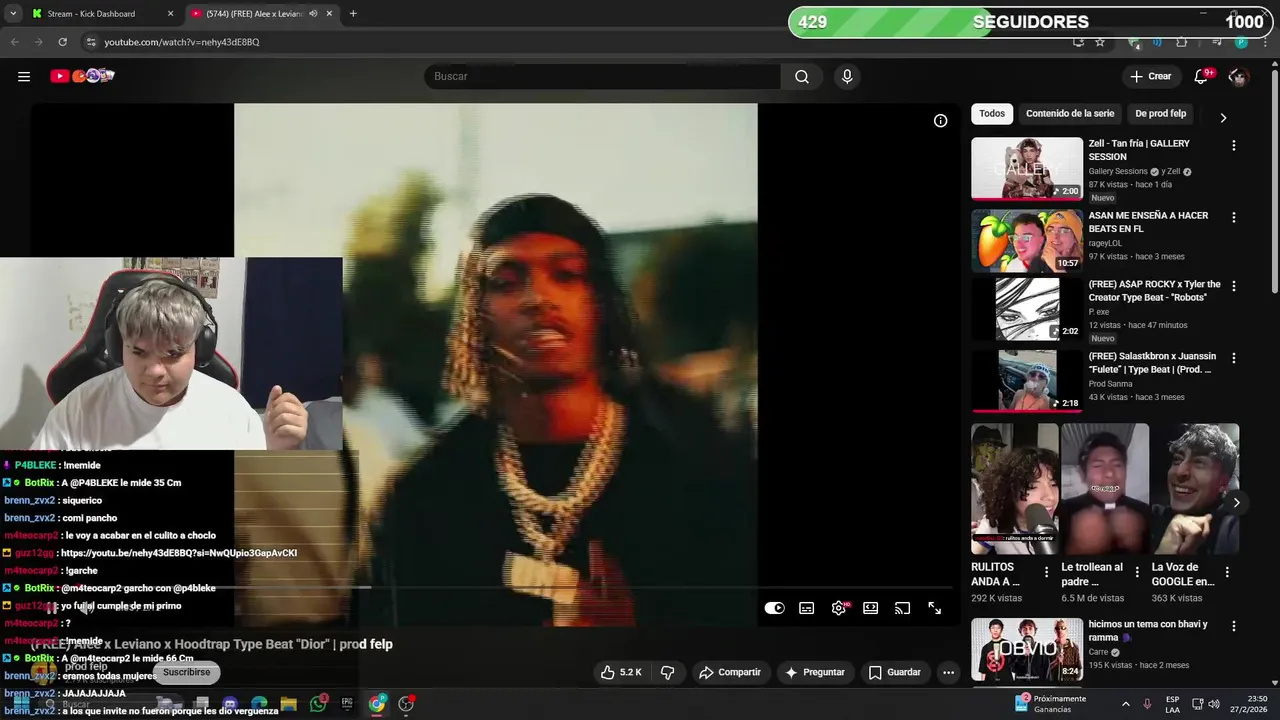
Task: Click the Crear button
Action: (x=1151, y=76)
